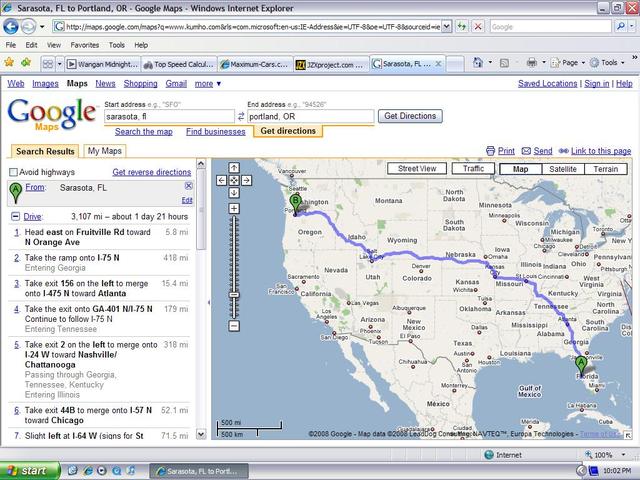Toggle the Traffic overlay button

click(x=473, y=169)
